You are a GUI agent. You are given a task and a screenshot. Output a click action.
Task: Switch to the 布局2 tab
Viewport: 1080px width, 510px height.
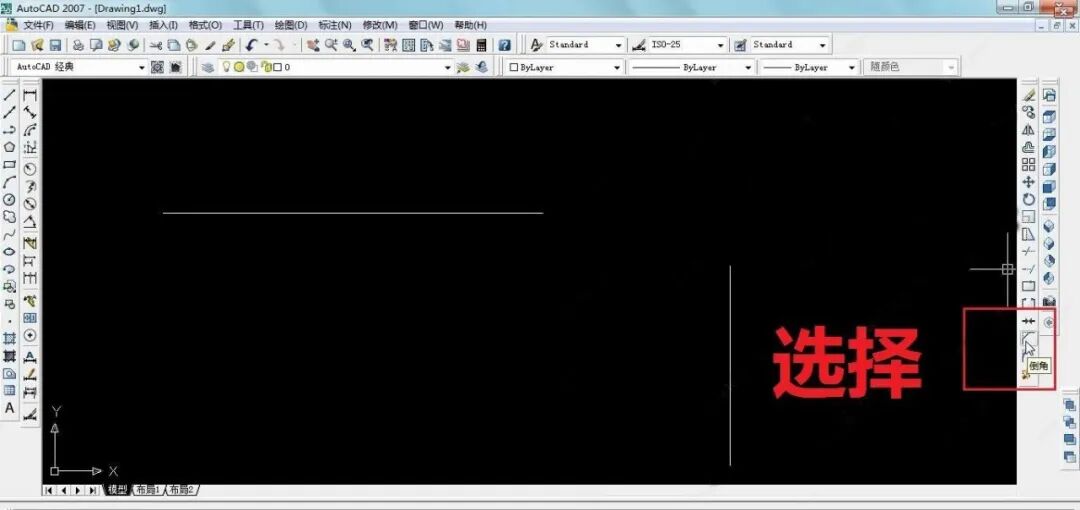click(180, 490)
